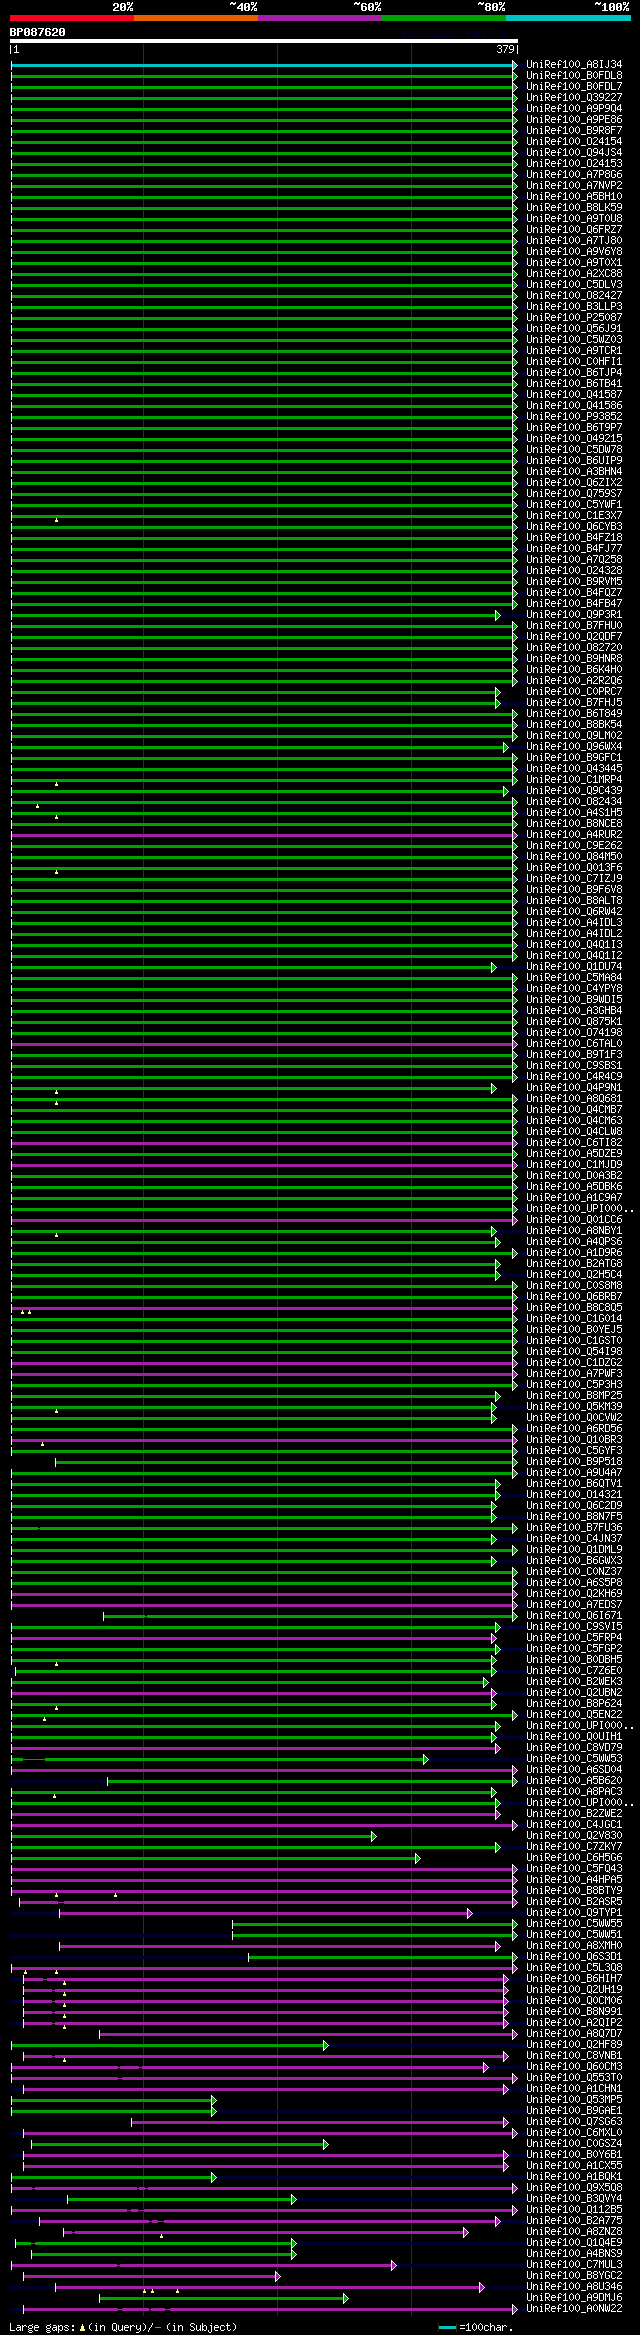
Task: Click the orange ~40% identity legend segment
Action: pos(196,18)
